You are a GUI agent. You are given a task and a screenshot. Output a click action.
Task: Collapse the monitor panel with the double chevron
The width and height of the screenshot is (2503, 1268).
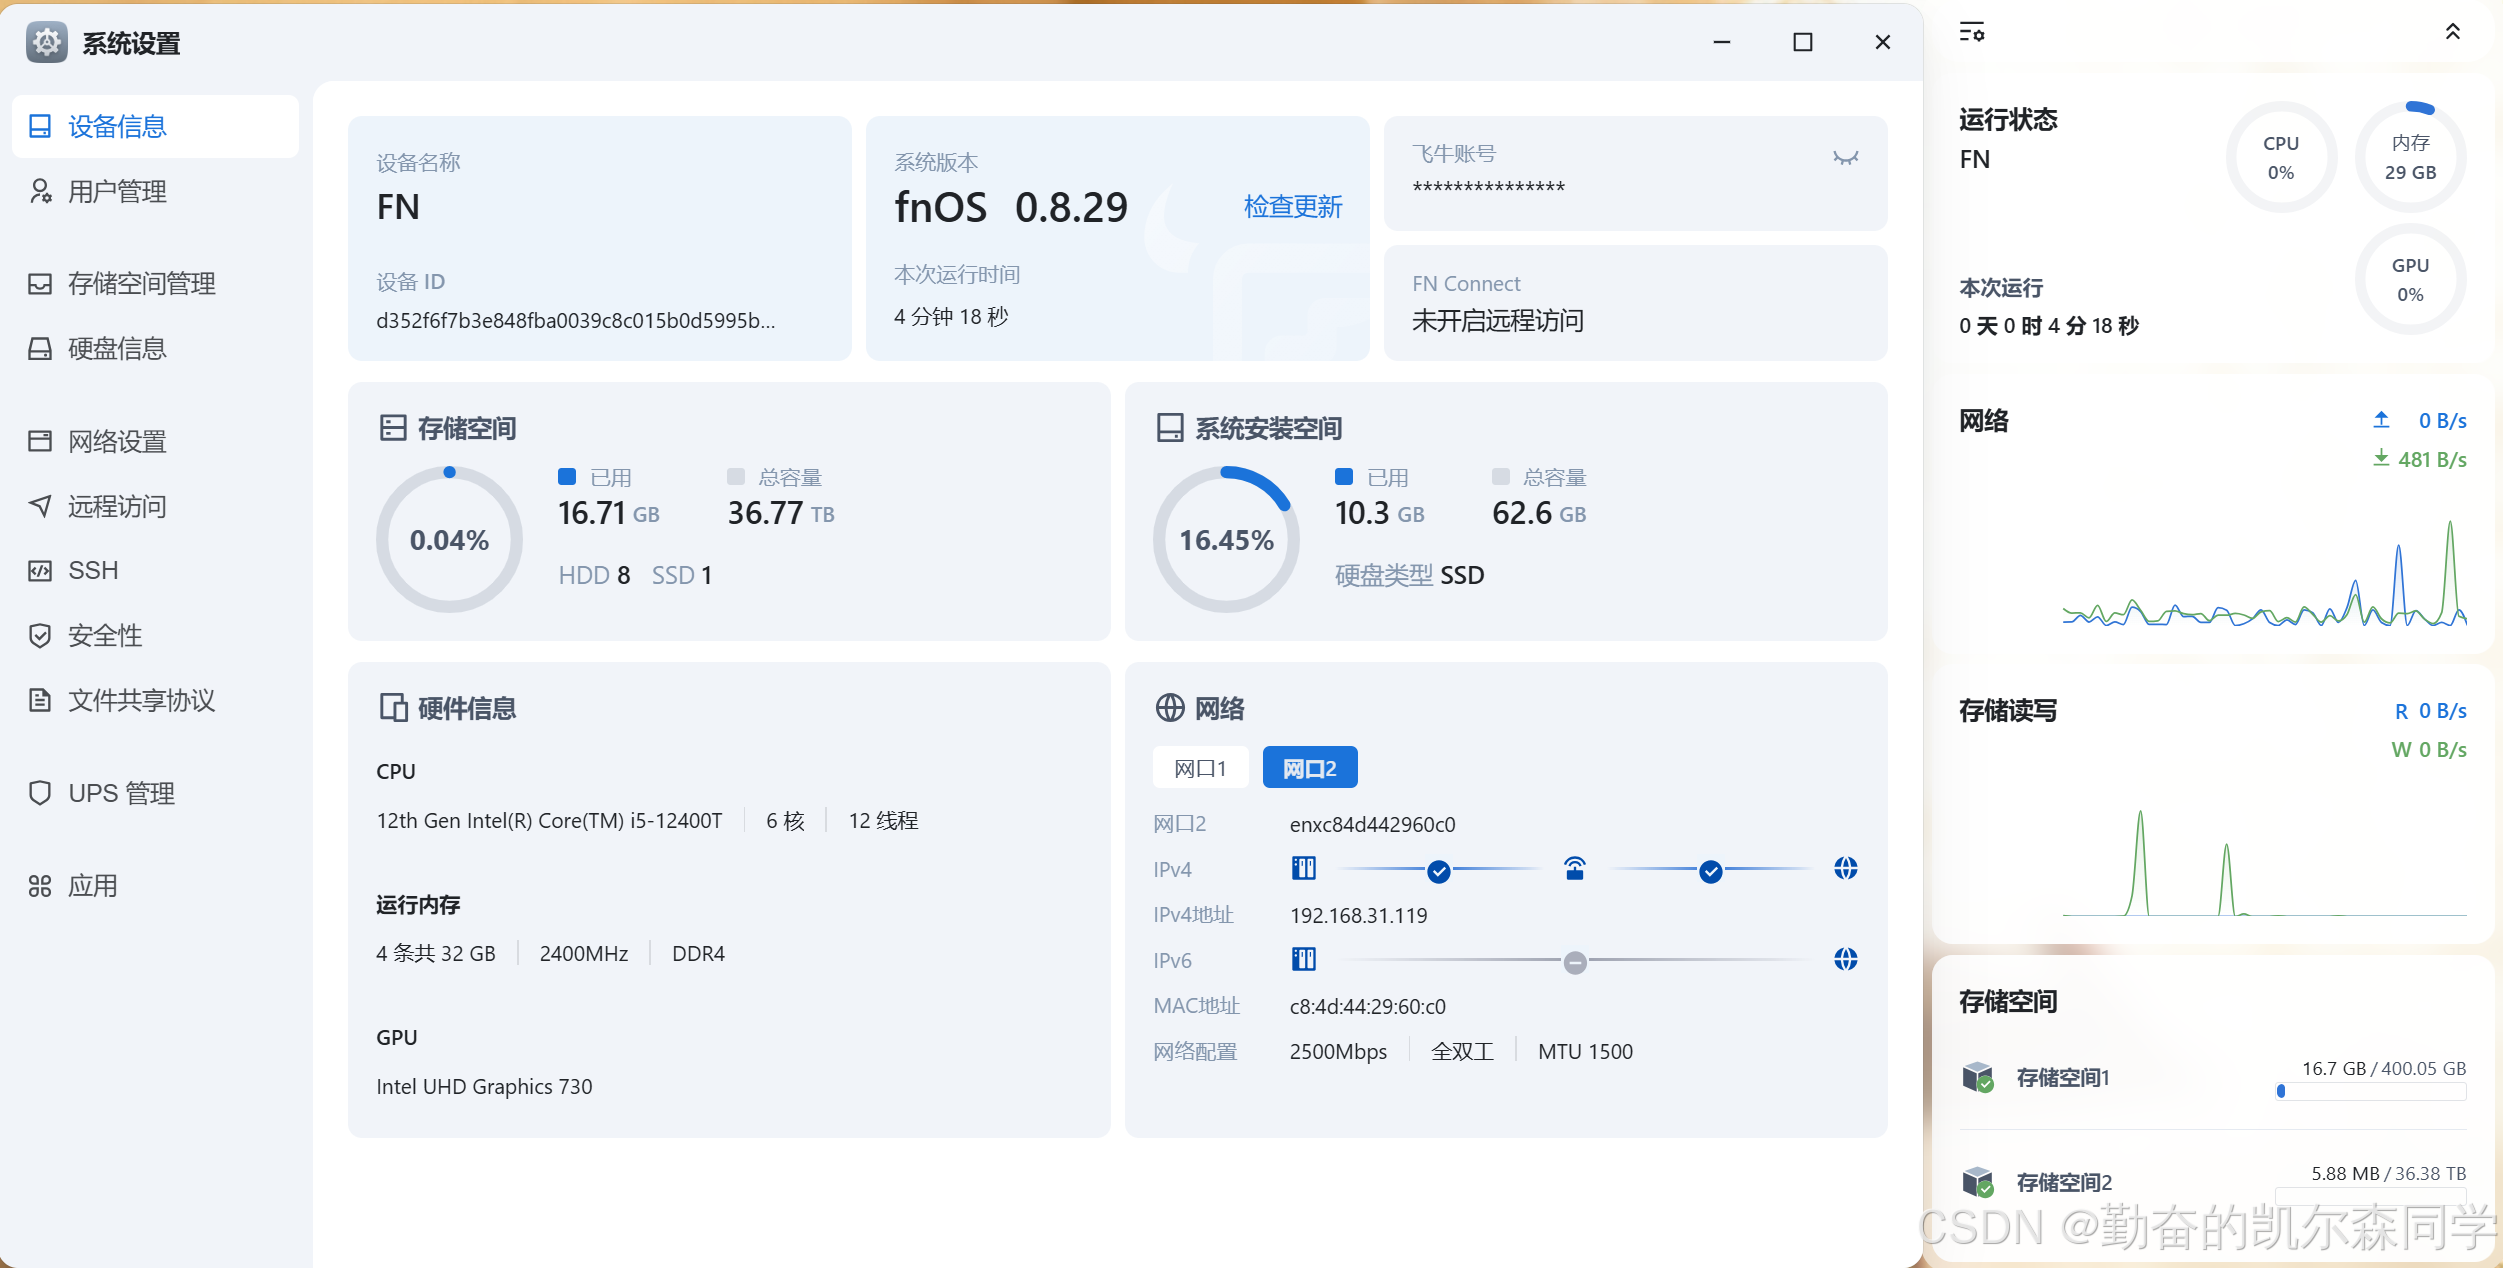(x=2452, y=32)
